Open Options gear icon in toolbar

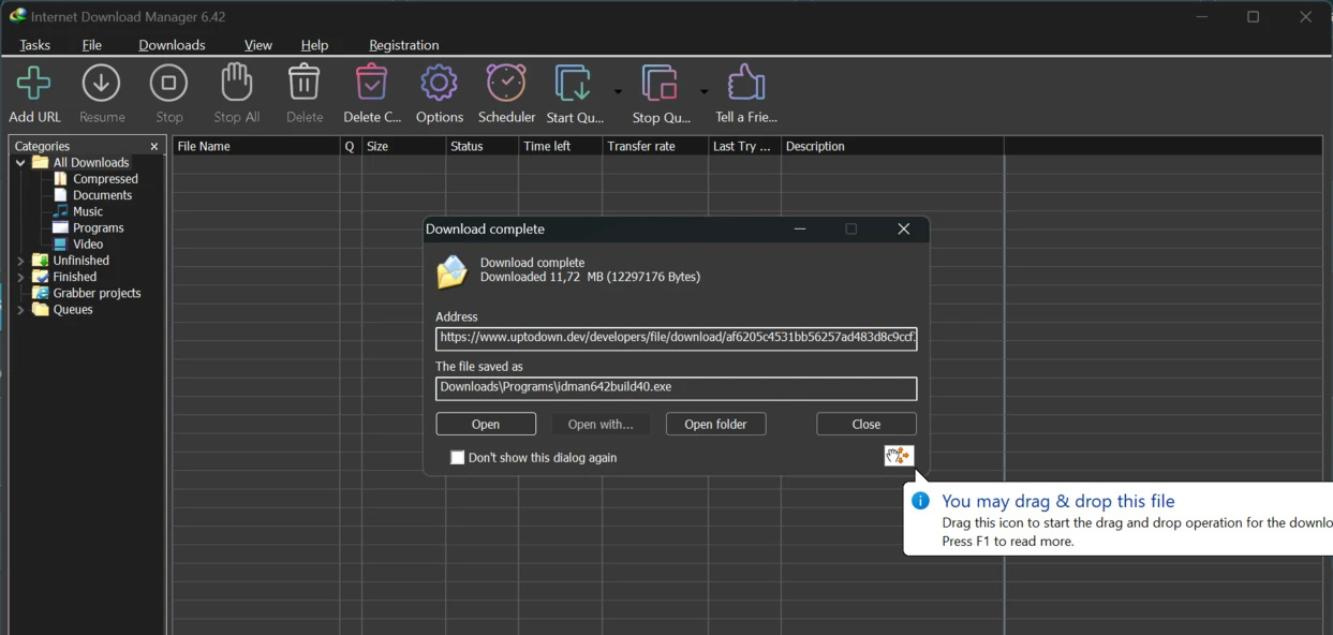click(439, 84)
